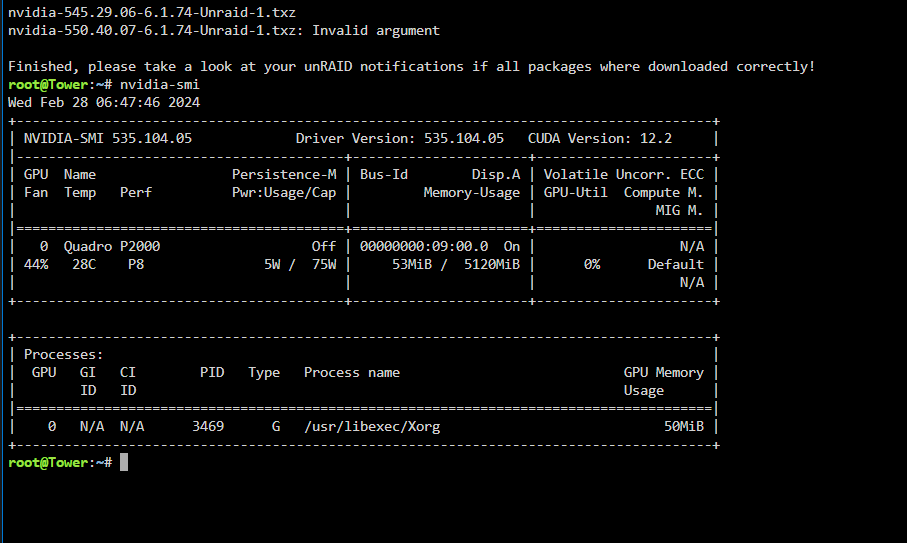Click the /usr/libexec/Xorg process name

(x=372, y=427)
